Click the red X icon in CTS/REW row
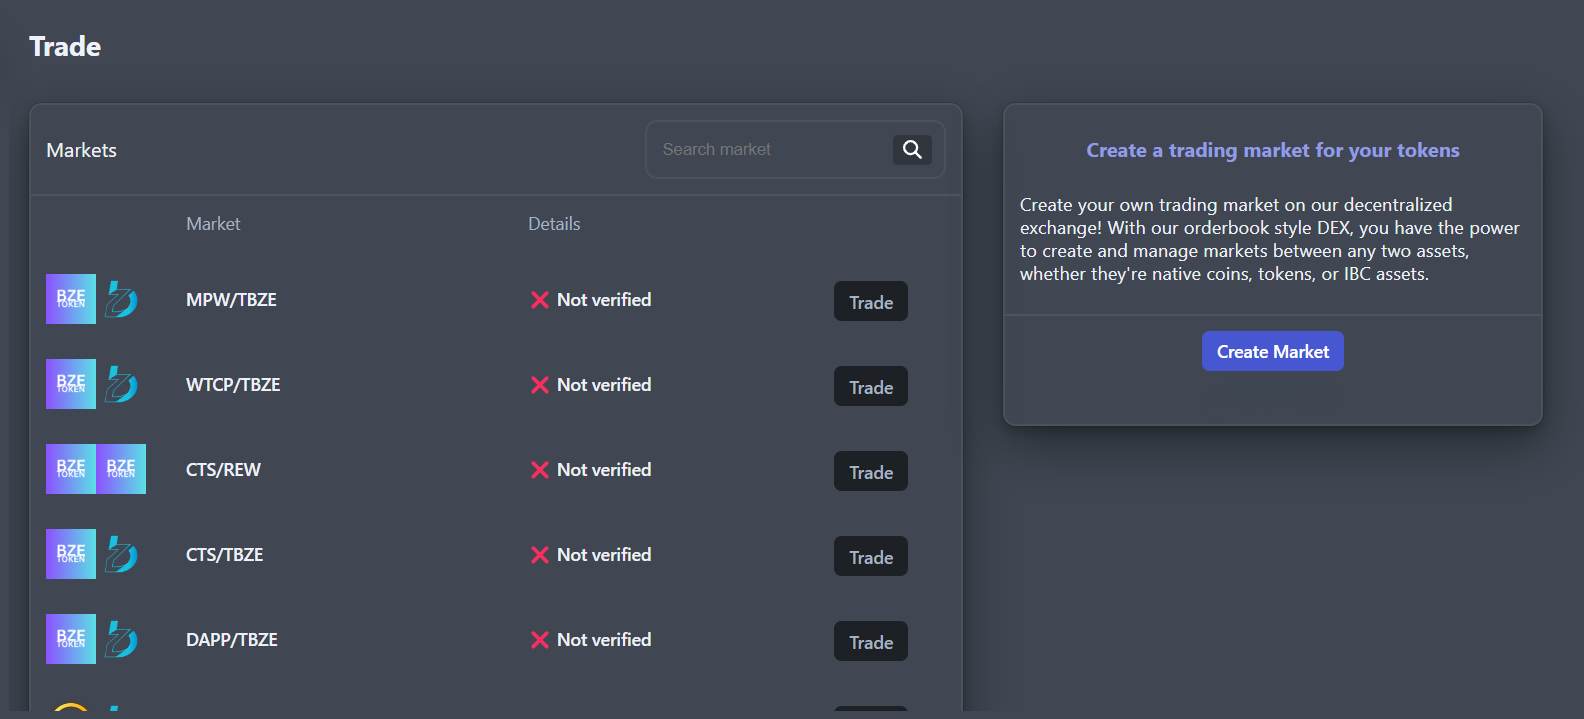Image resolution: width=1584 pixels, height=719 pixels. (539, 470)
